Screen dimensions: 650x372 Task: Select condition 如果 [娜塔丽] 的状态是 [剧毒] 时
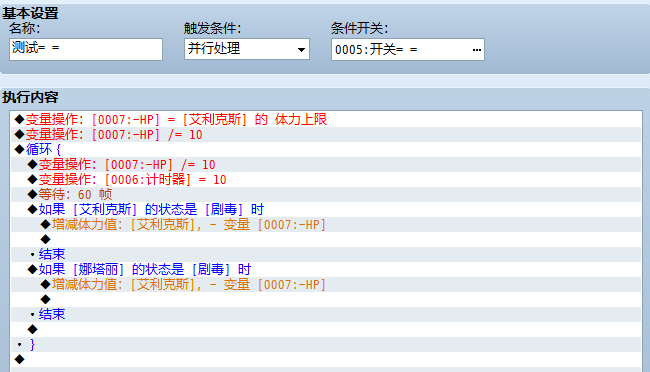tap(325, 270)
